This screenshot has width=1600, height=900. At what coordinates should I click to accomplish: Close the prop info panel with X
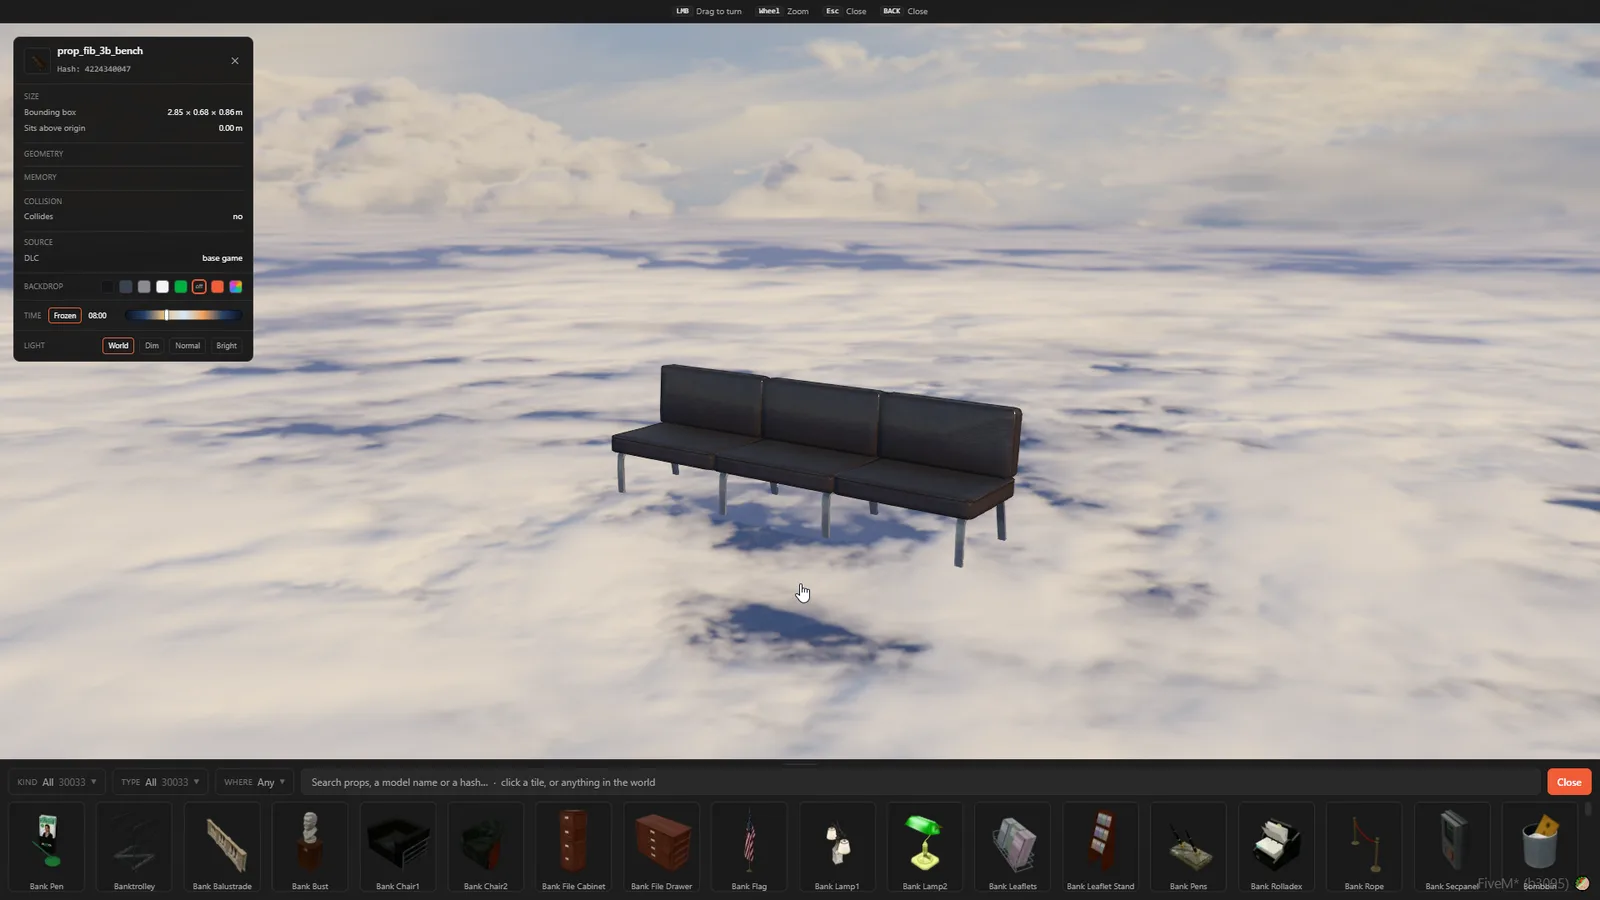click(235, 61)
